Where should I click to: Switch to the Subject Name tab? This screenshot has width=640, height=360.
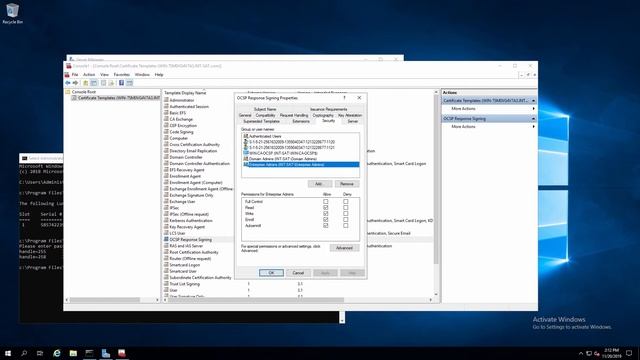pyautogui.click(x=265, y=109)
